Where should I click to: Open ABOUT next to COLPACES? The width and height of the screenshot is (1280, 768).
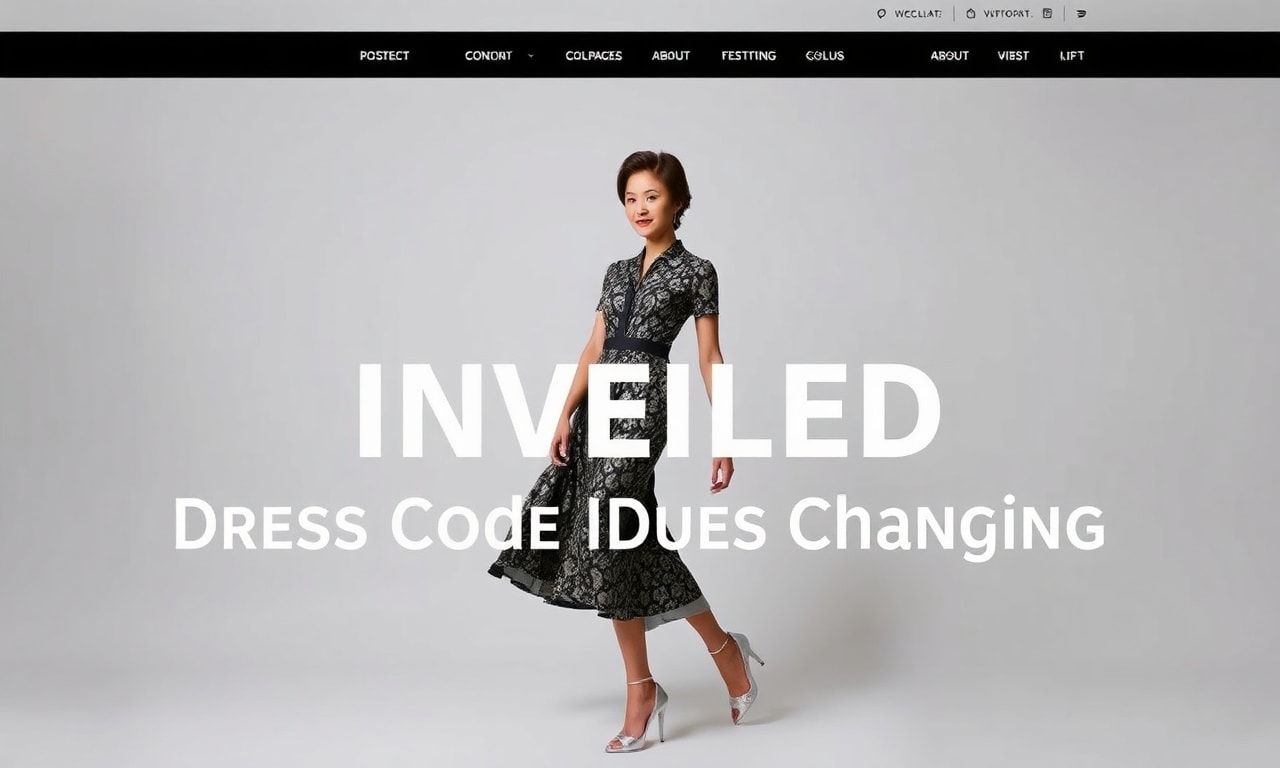[x=671, y=56]
